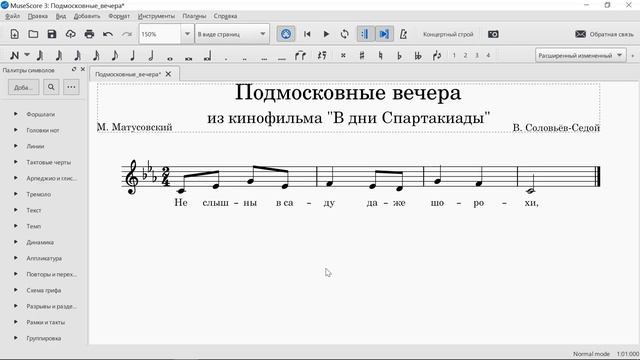Insert a rest with rest icon
This screenshot has width=640, height=360.
pos(322,56)
